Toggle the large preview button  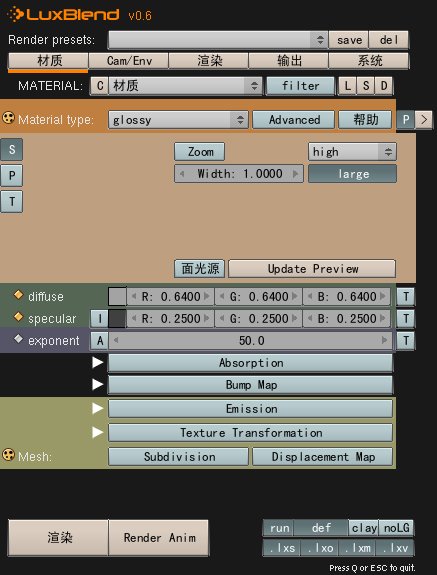tap(352, 174)
